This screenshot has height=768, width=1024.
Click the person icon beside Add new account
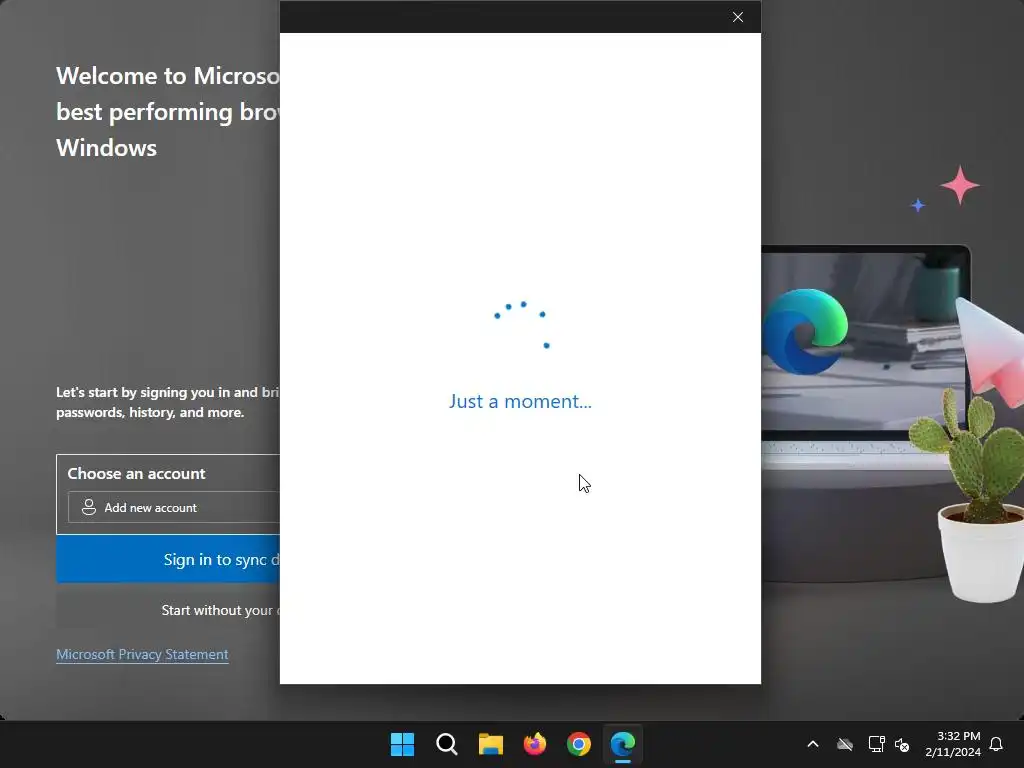pos(89,507)
